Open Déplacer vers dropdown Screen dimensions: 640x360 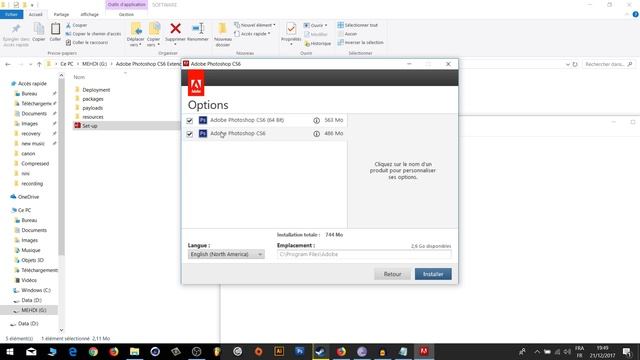click(x=136, y=35)
